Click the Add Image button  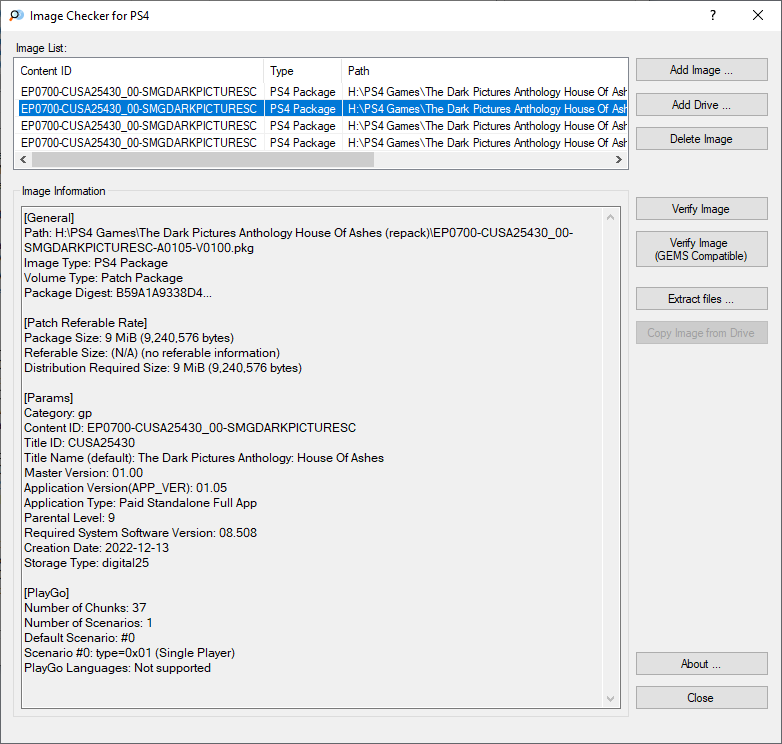[701, 70]
